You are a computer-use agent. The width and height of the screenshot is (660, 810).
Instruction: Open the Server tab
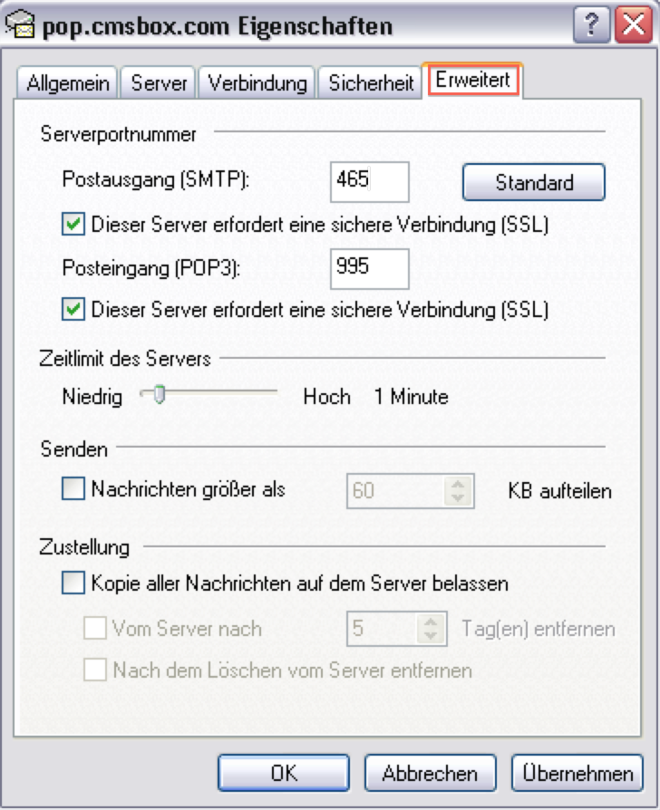(x=159, y=84)
